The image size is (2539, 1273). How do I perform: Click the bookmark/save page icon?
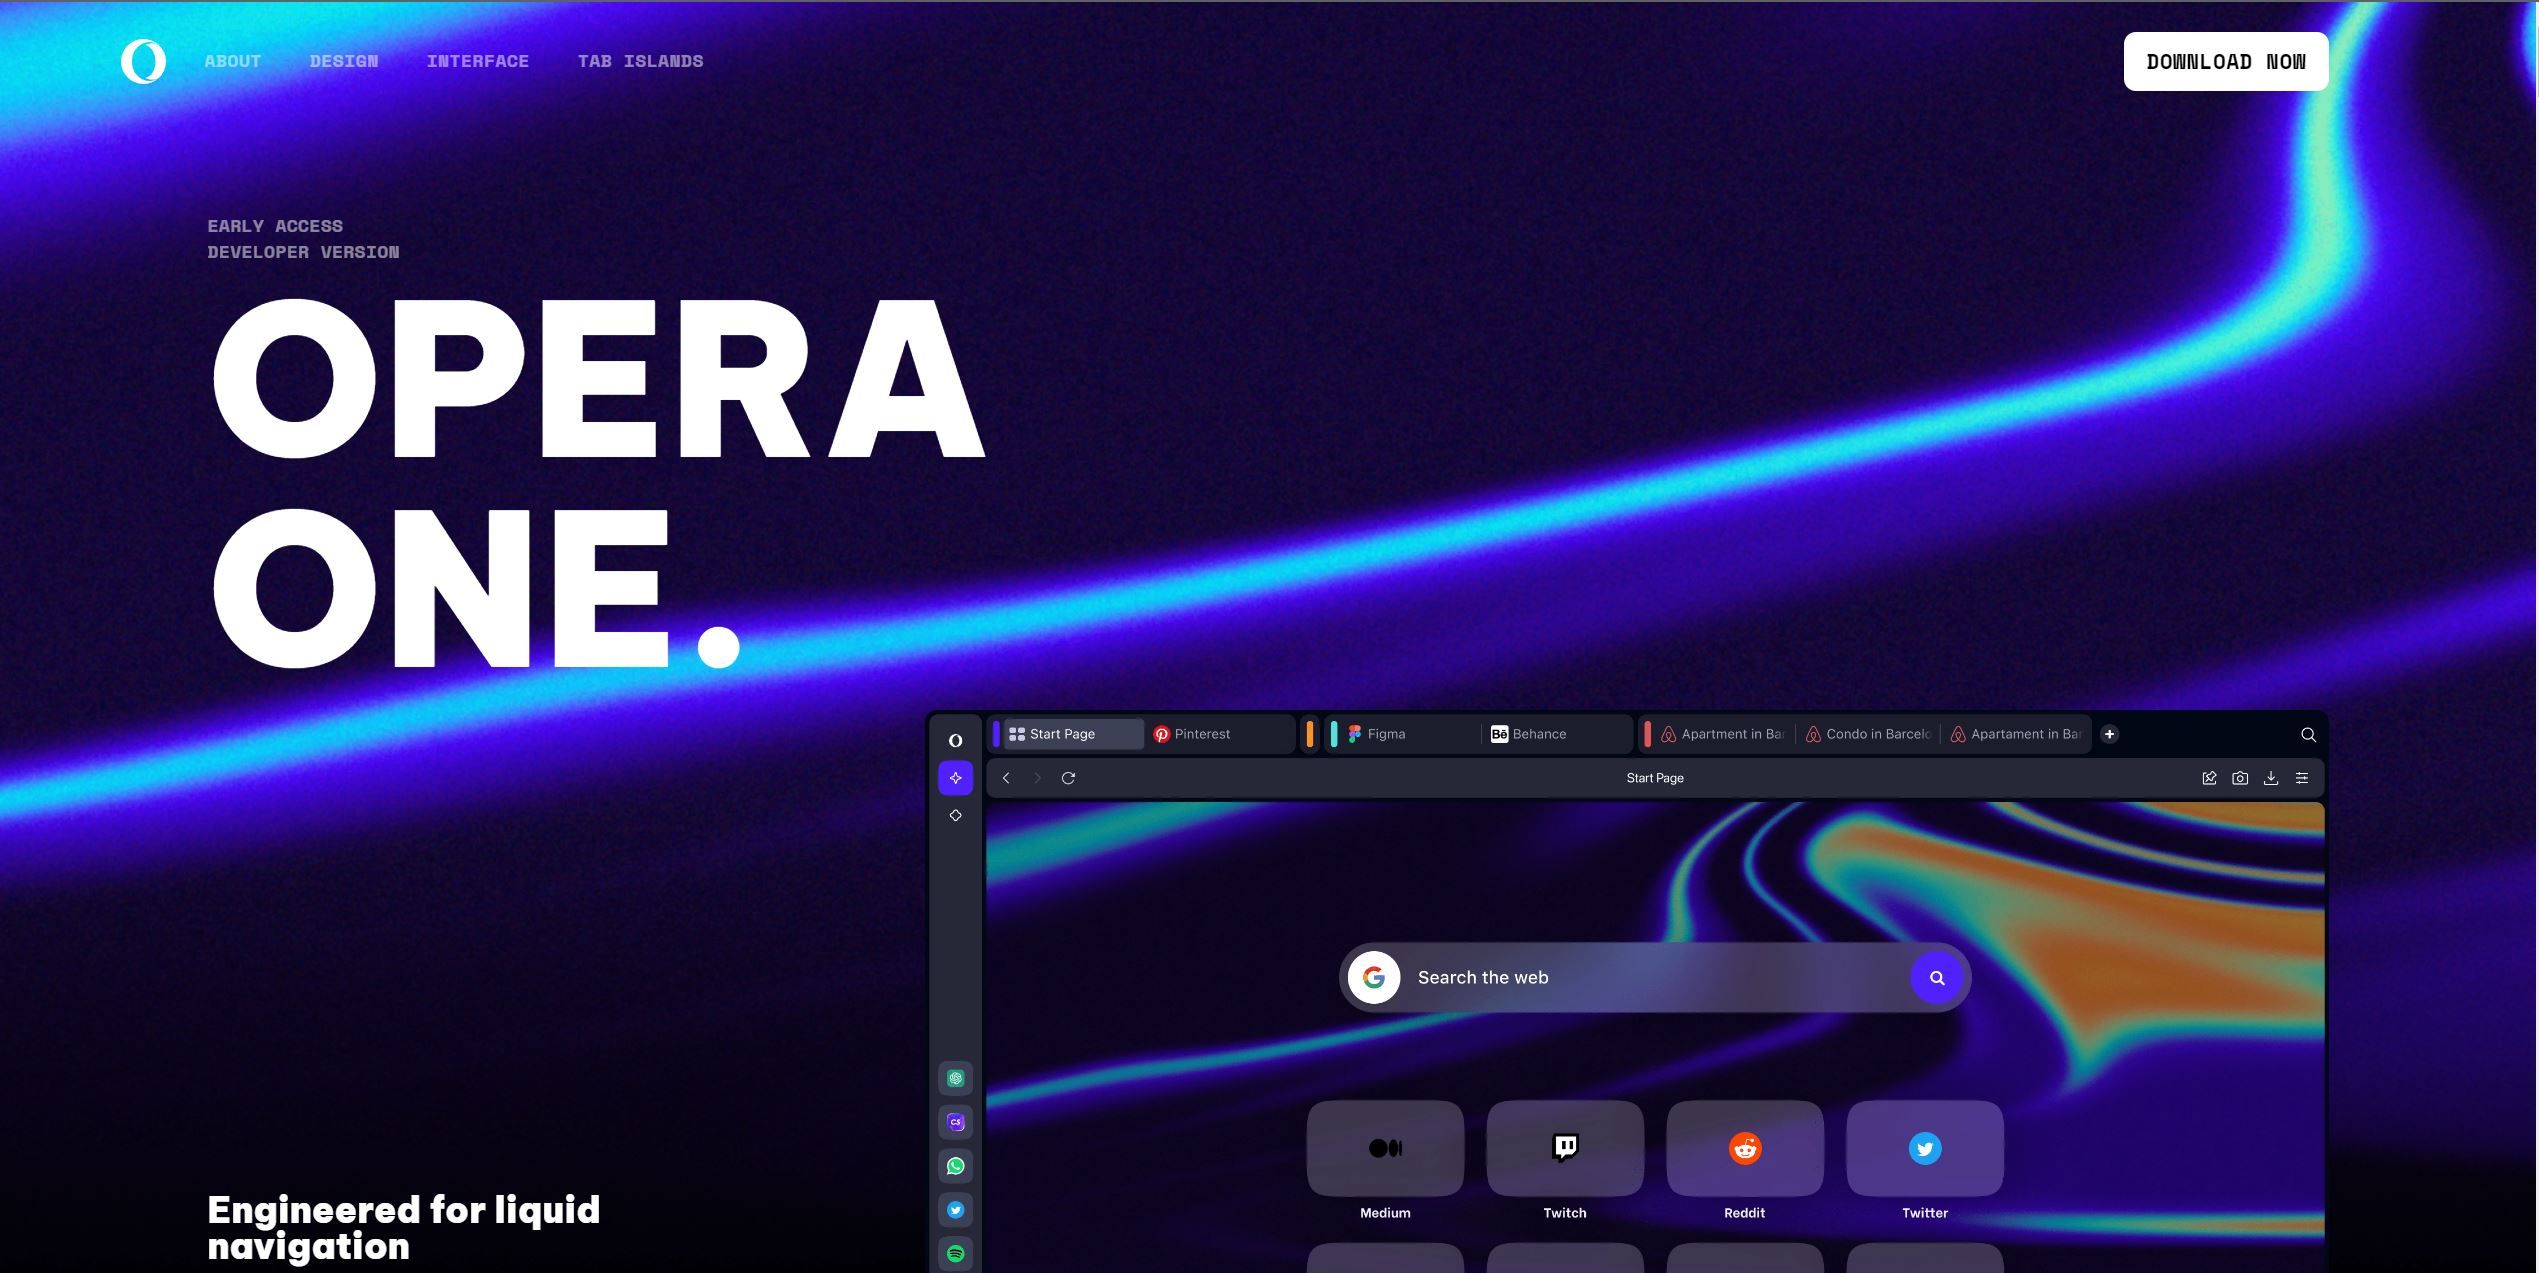coord(2209,776)
